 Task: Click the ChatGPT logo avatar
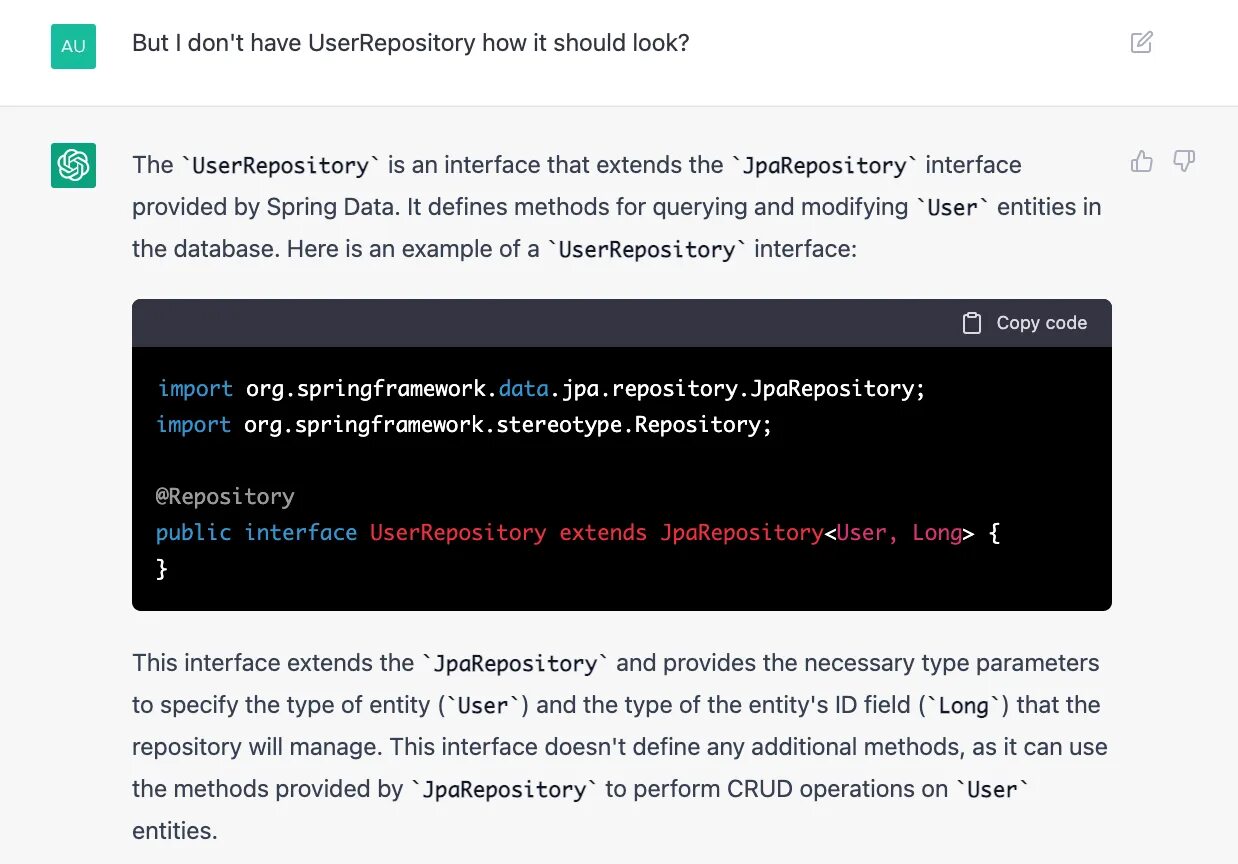(x=73, y=165)
